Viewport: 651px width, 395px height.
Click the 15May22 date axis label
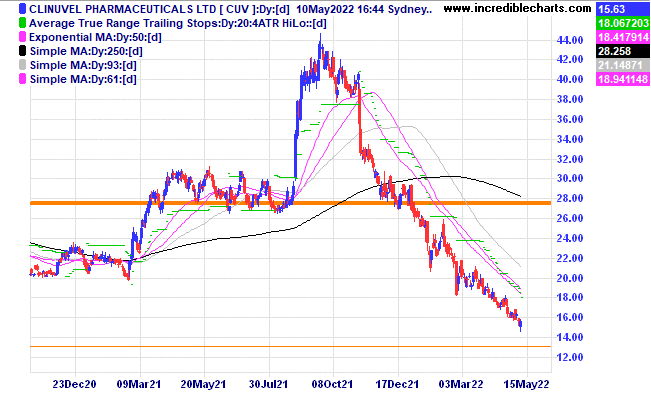526,384
